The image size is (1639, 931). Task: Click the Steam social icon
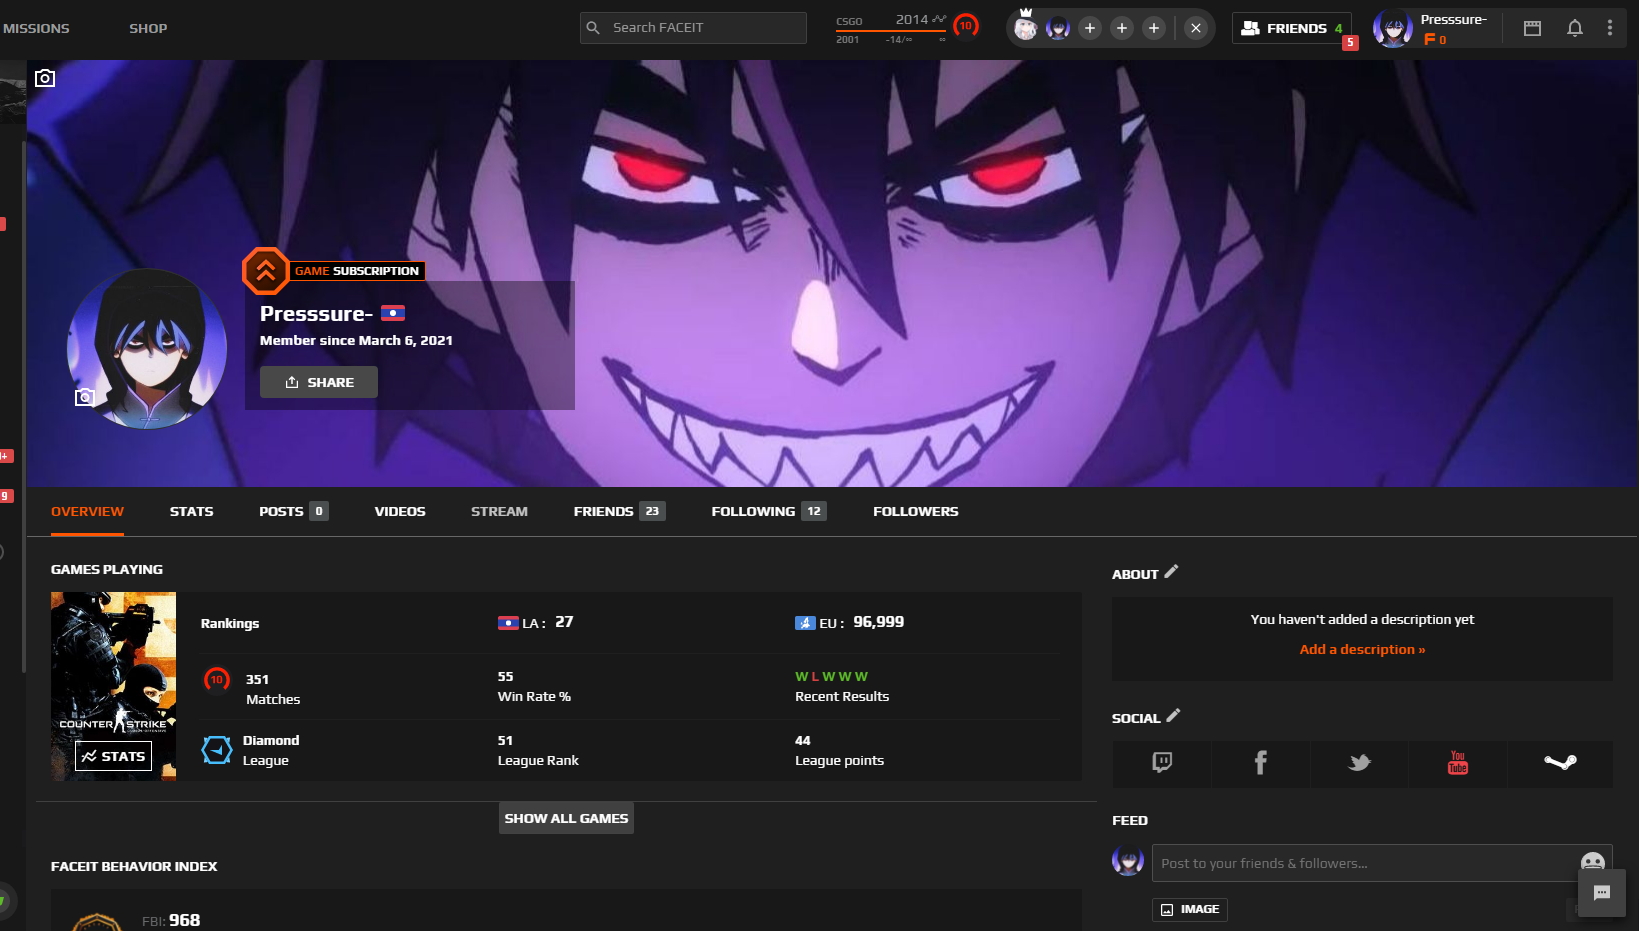1560,763
